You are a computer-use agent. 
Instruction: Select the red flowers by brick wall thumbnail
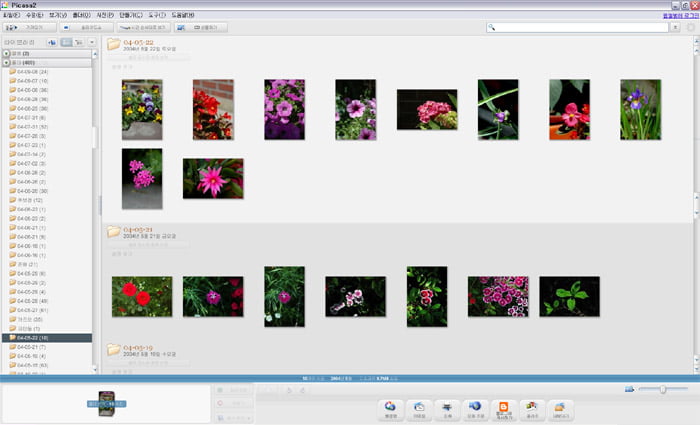pos(213,109)
